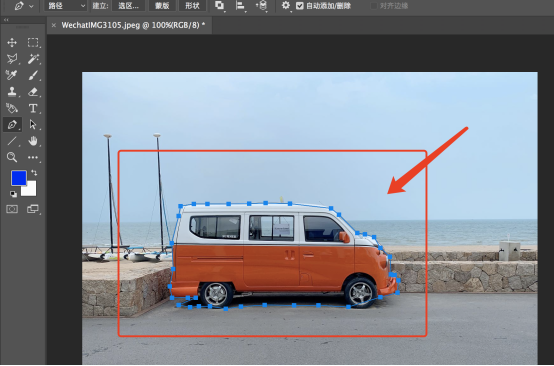Image resolution: width=554 pixels, height=366 pixels.
Task: Select the Path Selection arrow tool
Action: tap(33, 124)
